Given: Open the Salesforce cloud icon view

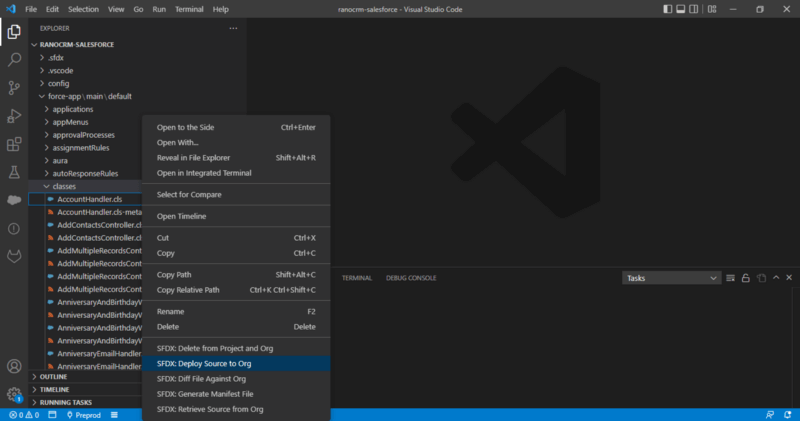Looking at the screenshot, I should click(14, 200).
